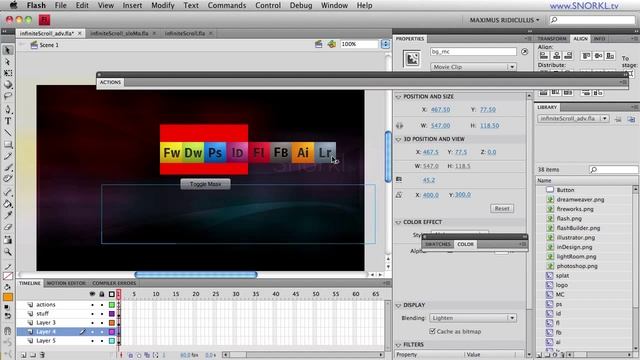Toggle outline square for Layer 5
This screenshot has height=360, width=640.
(111, 341)
